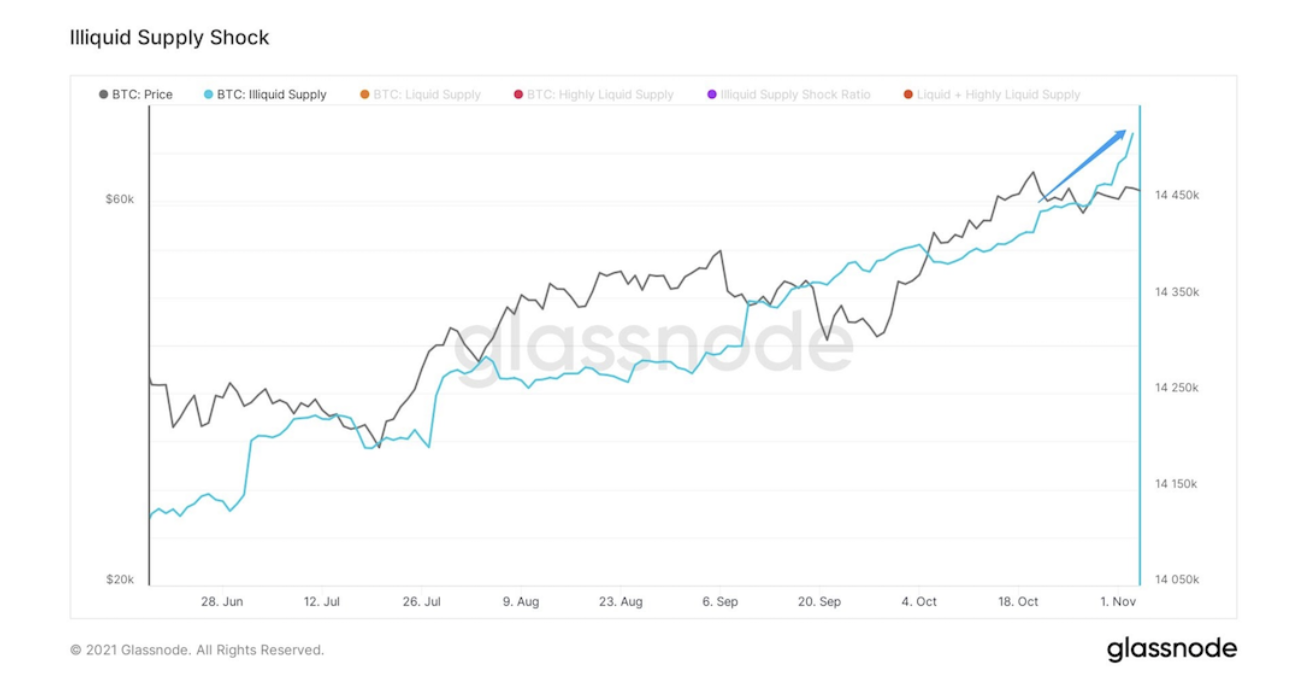This screenshot has height=694, width=1300.
Task: Click the $60k price axis label
Action: [x=119, y=200]
